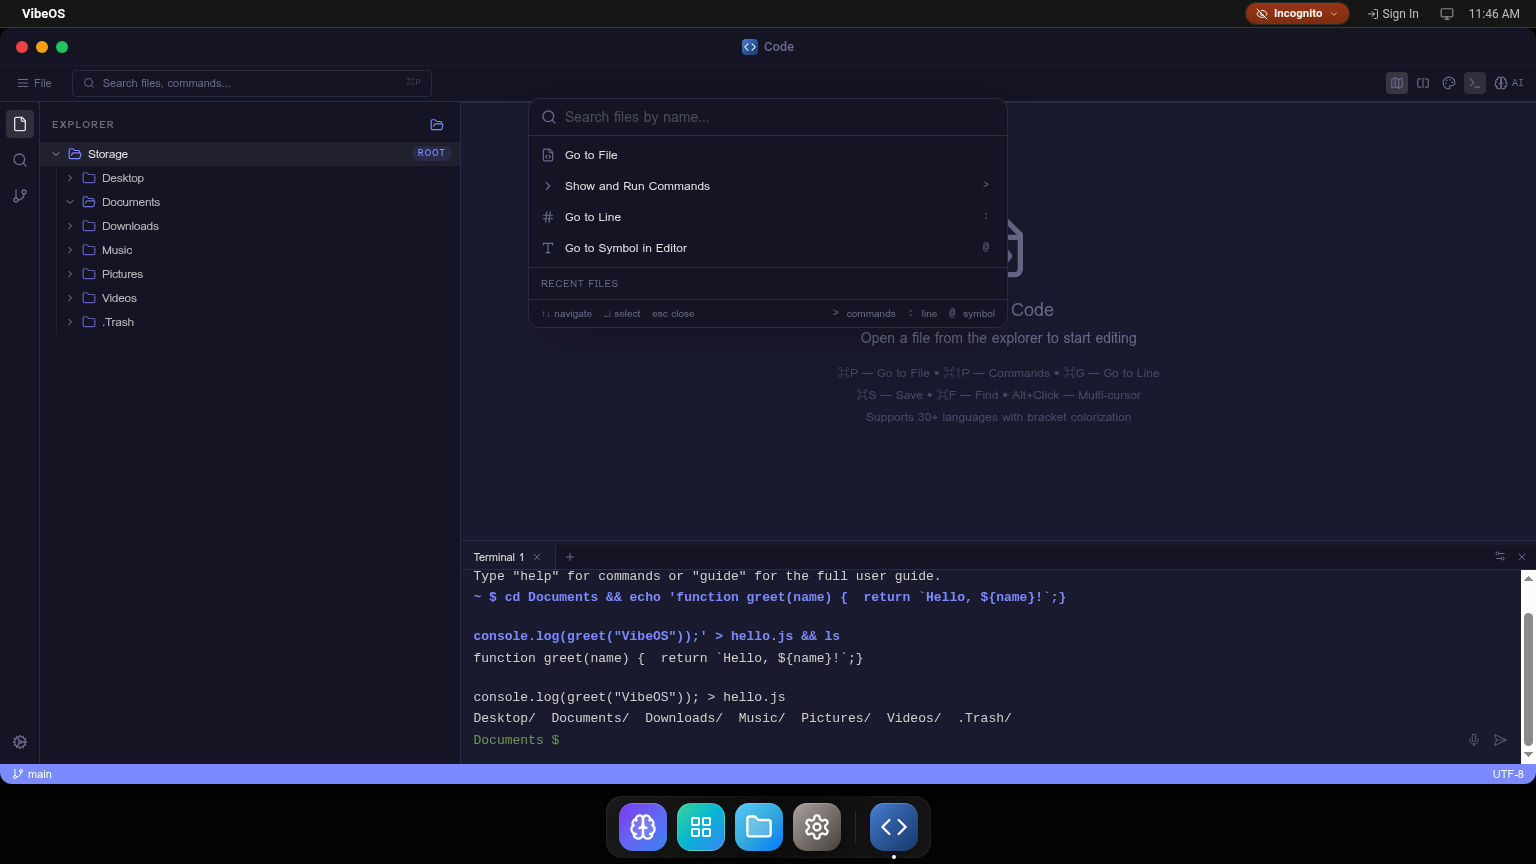This screenshot has height=864, width=1536.
Task: Expand the Downloads folder chevron
Action: pyautogui.click(x=70, y=226)
